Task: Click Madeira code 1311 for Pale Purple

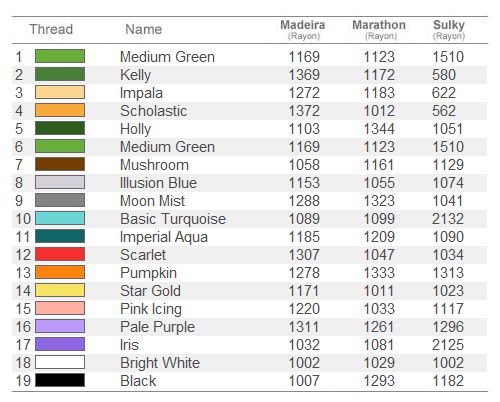Action: [304, 327]
